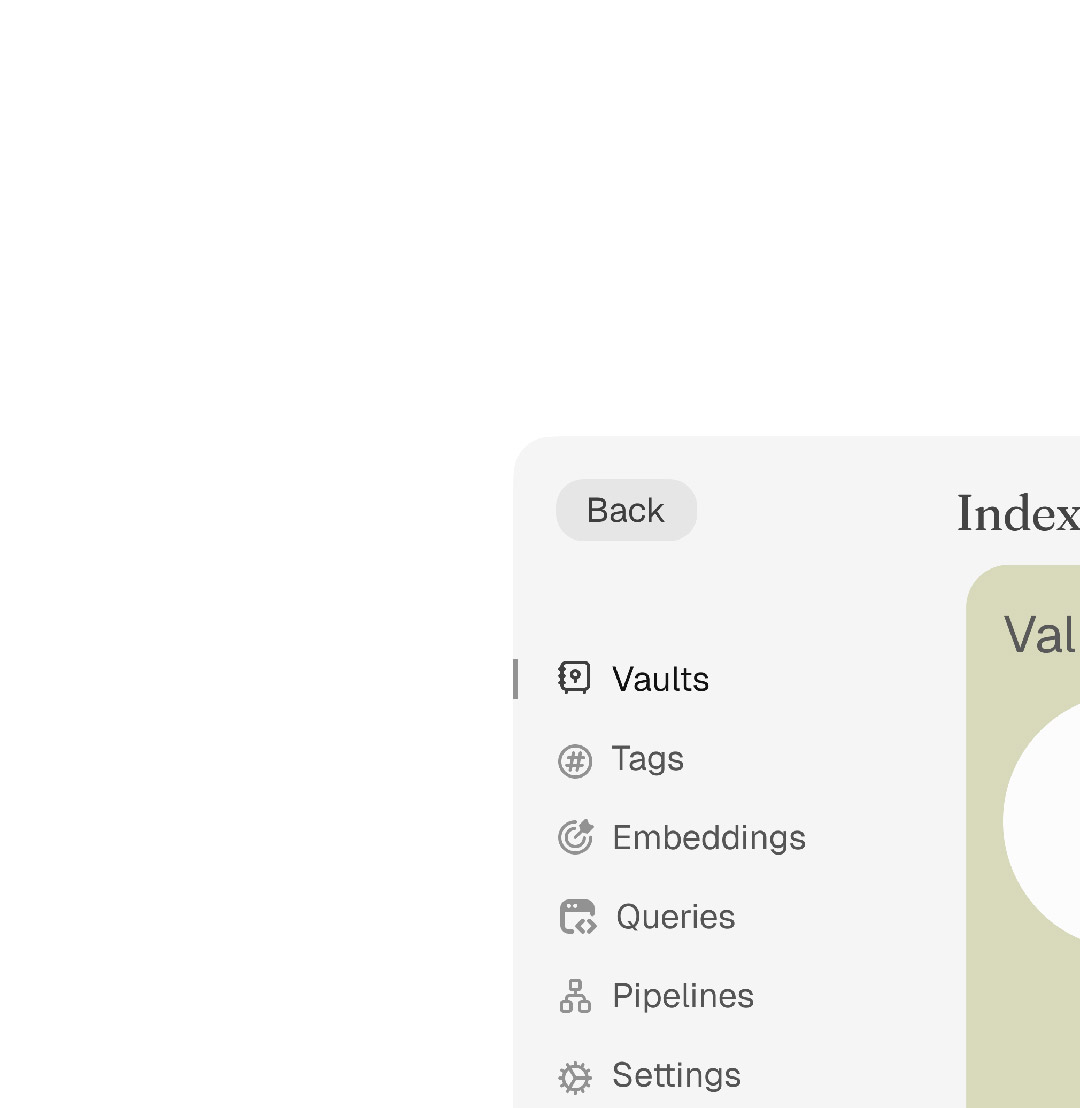Navigate to the Vaults section
The height and width of the screenshot is (1108, 1080).
click(x=660, y=679)
